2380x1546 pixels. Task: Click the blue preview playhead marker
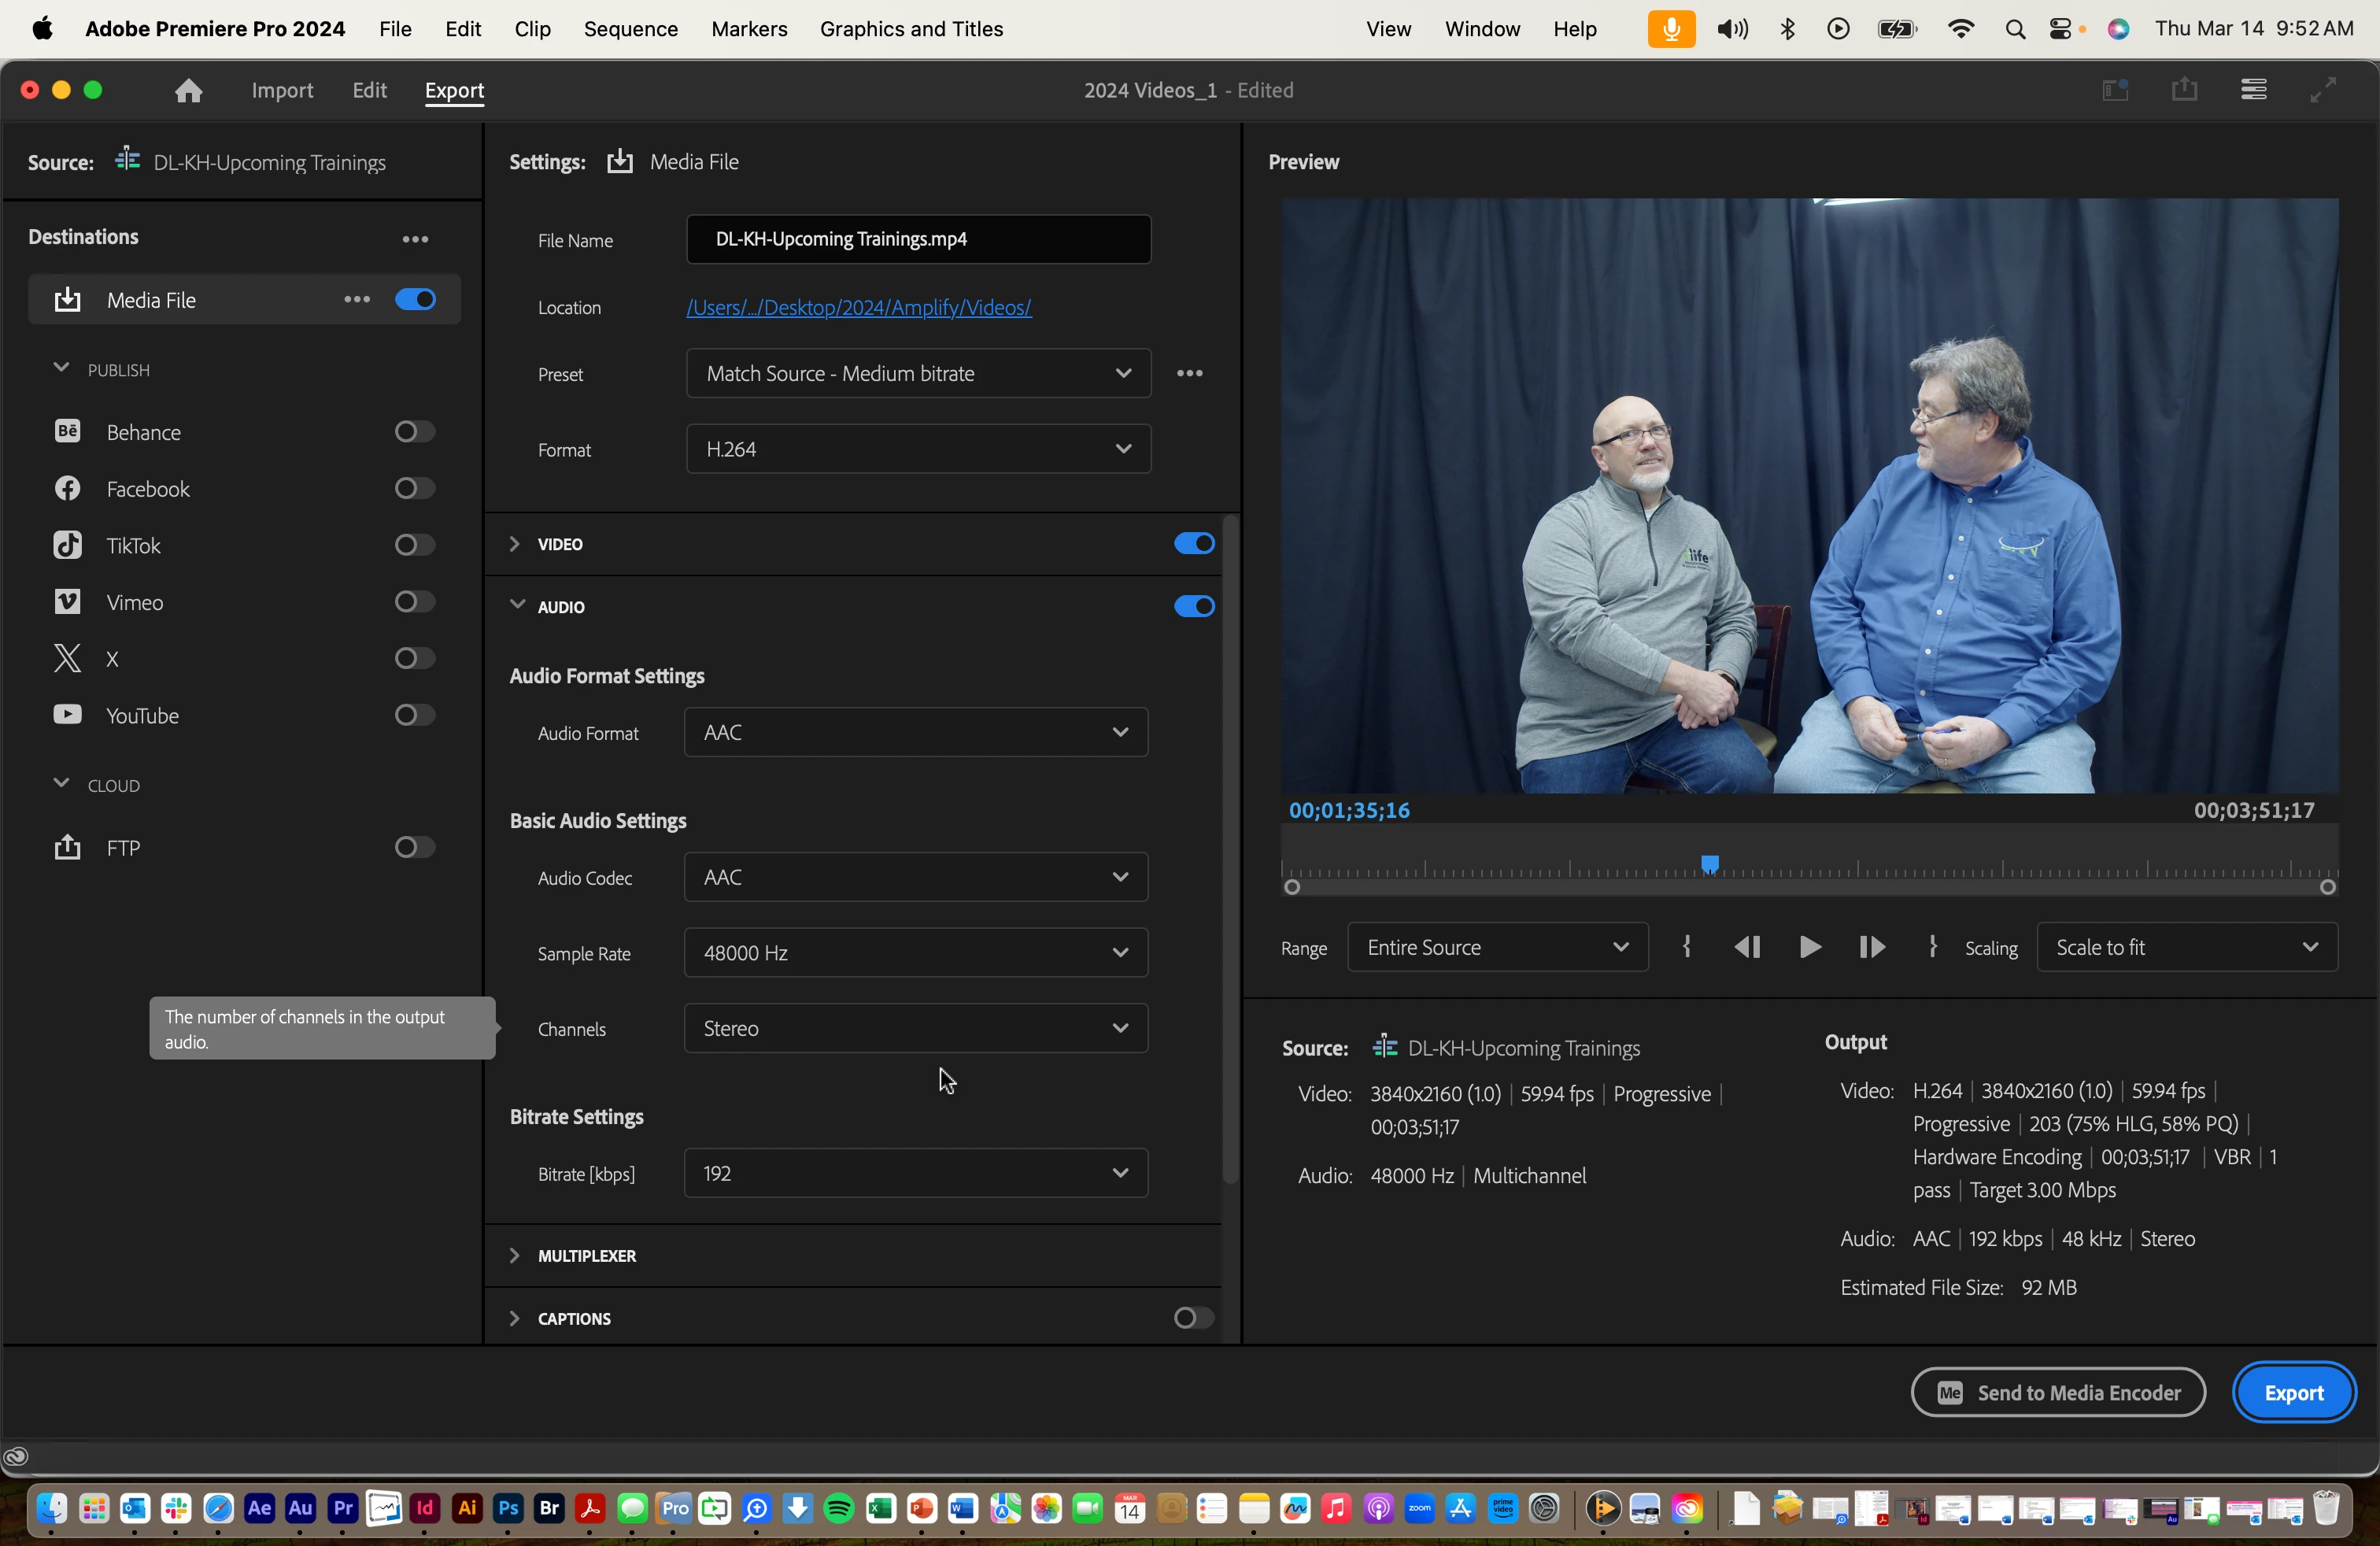pyautogui.click(x=1710, y=863)
